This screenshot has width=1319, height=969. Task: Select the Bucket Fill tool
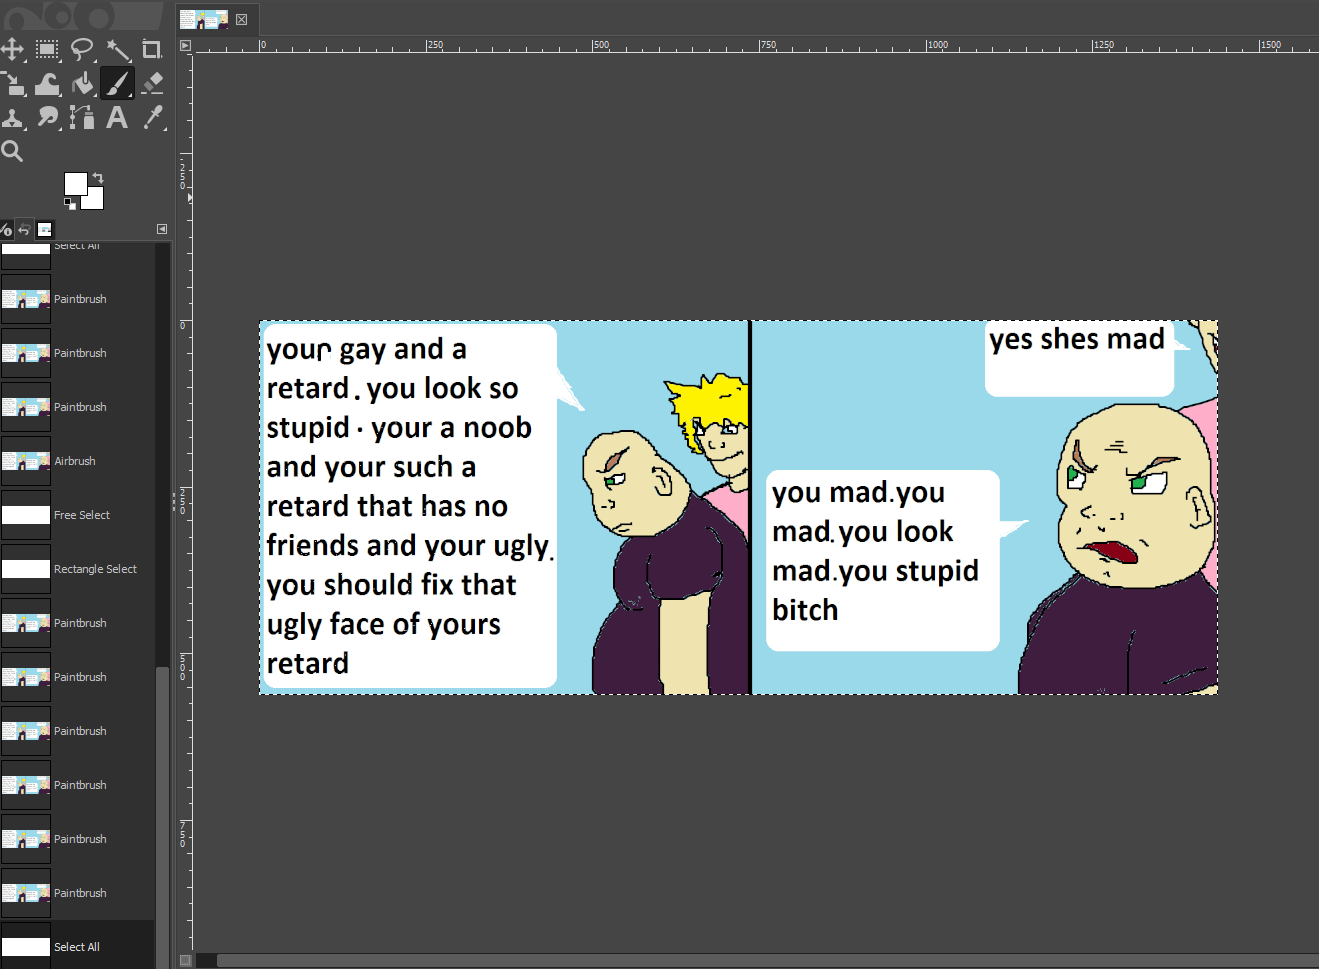point(82,84)
